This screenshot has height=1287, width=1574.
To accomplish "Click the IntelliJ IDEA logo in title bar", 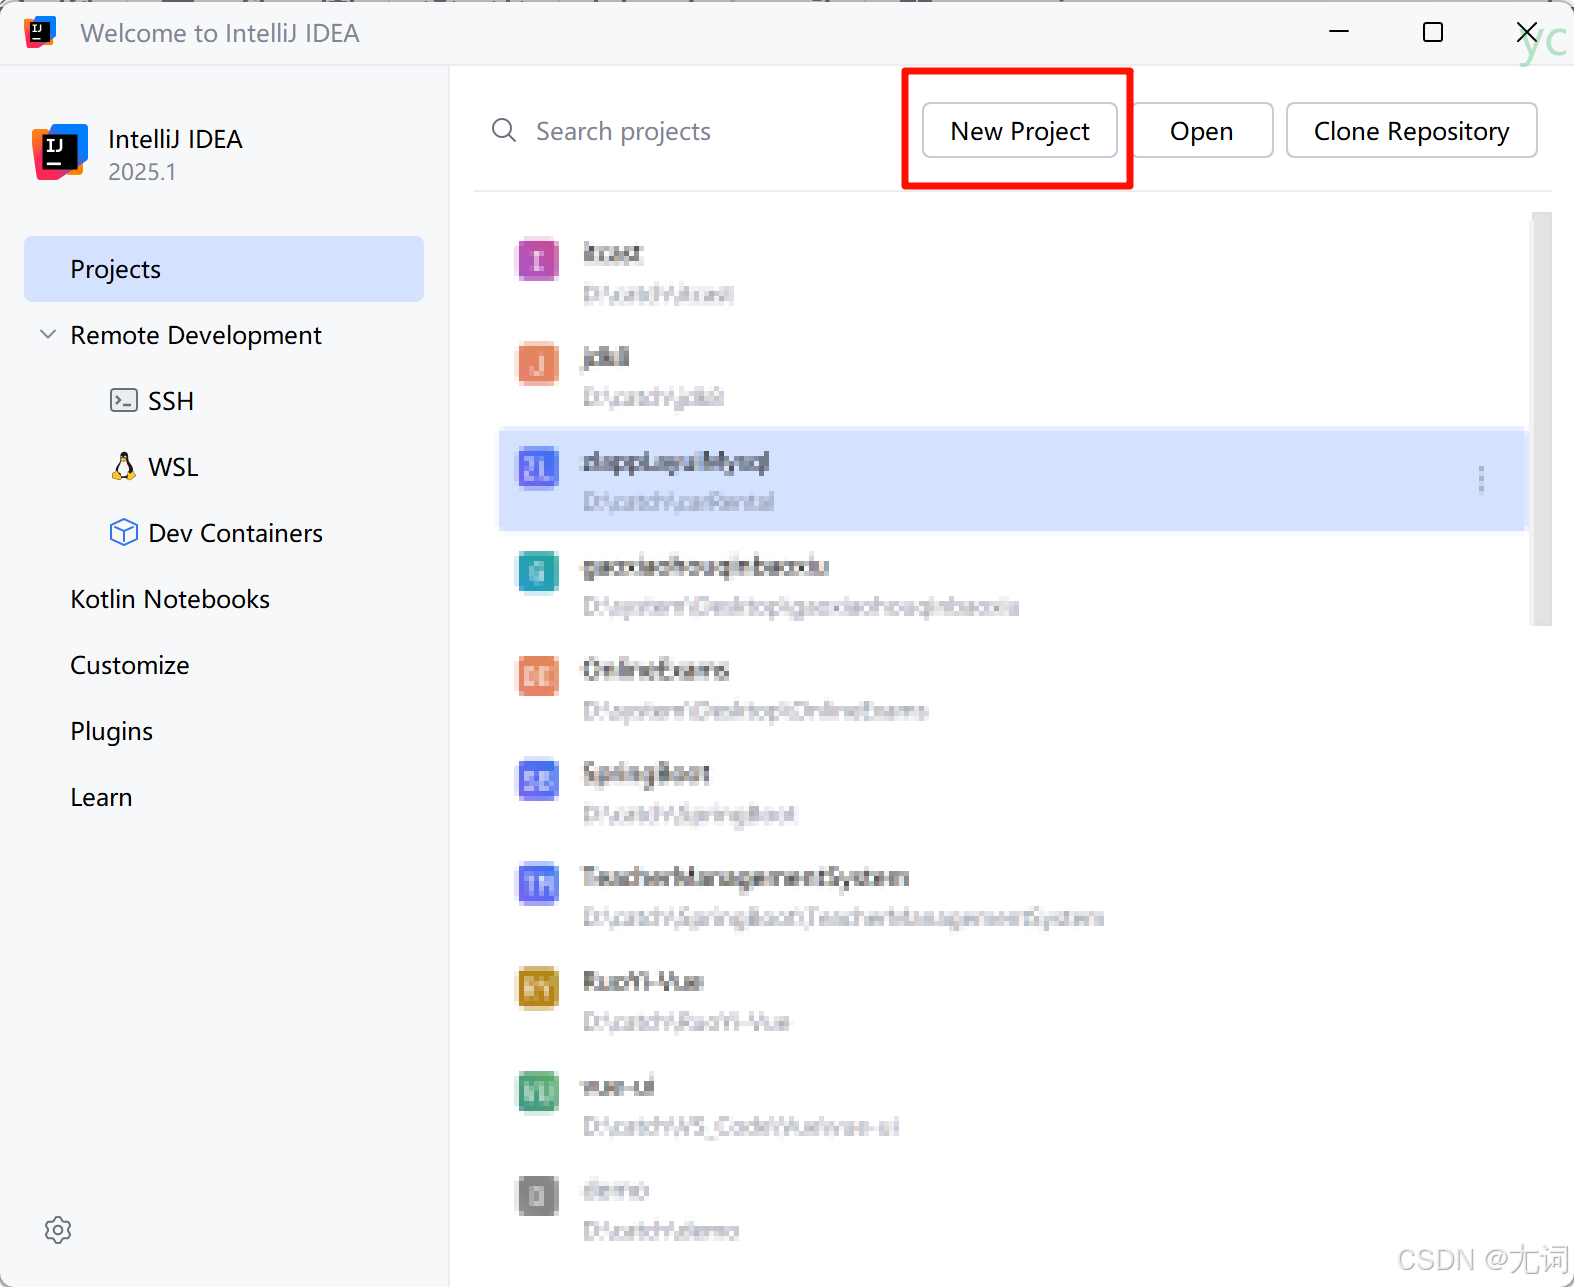I will [40, 32].
